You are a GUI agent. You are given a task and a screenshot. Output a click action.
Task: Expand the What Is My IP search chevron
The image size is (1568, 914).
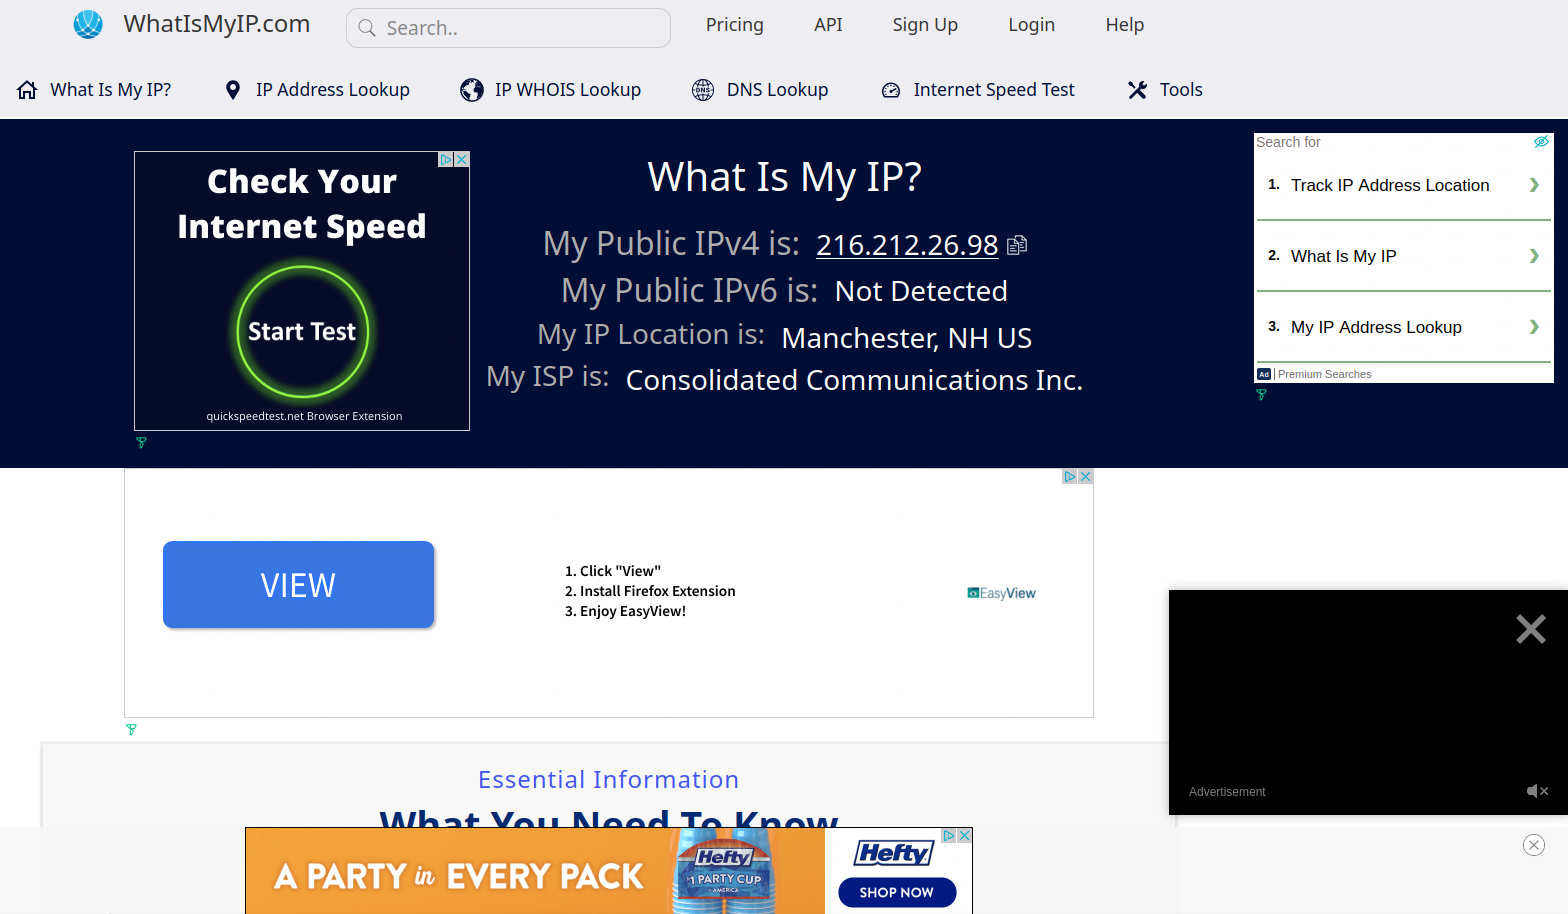[1534, 256]
